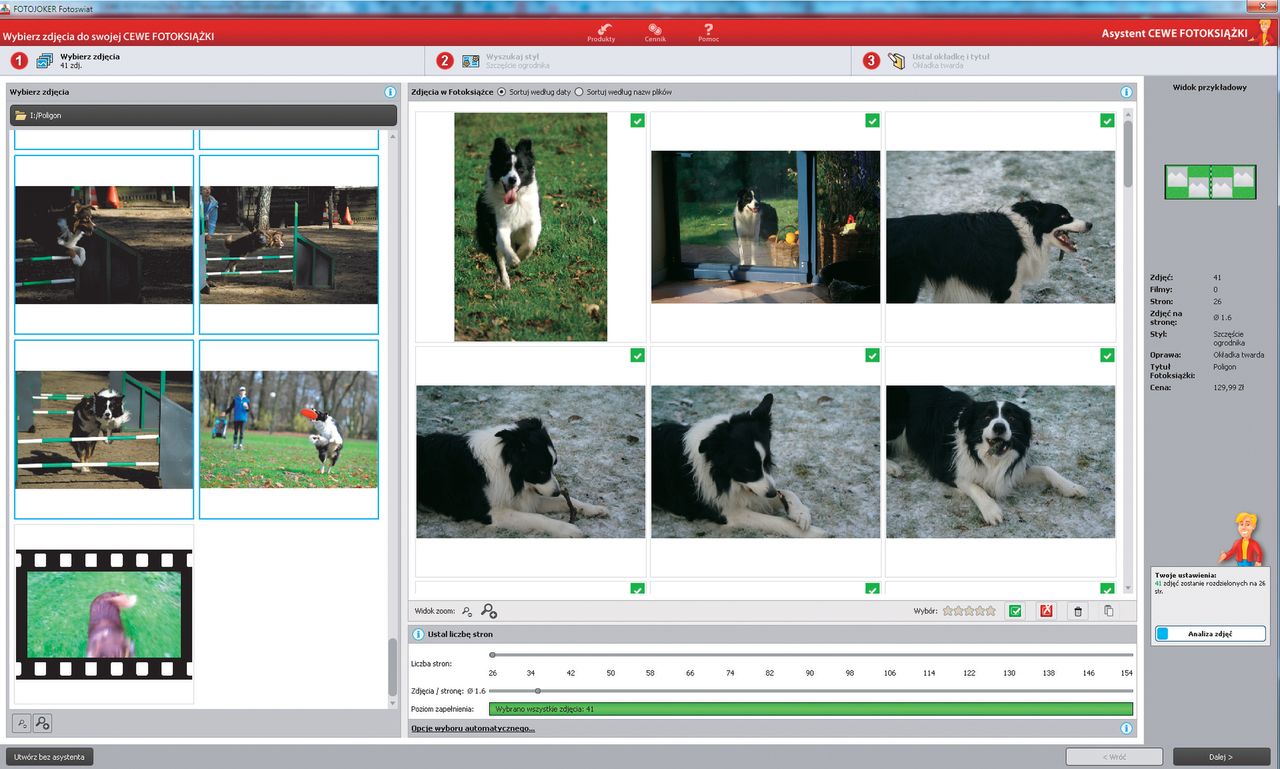Click the 154 mark on Liczba stron scale
The image size is (1280, 769).
pyautogui.click(x=1127, y=673)
